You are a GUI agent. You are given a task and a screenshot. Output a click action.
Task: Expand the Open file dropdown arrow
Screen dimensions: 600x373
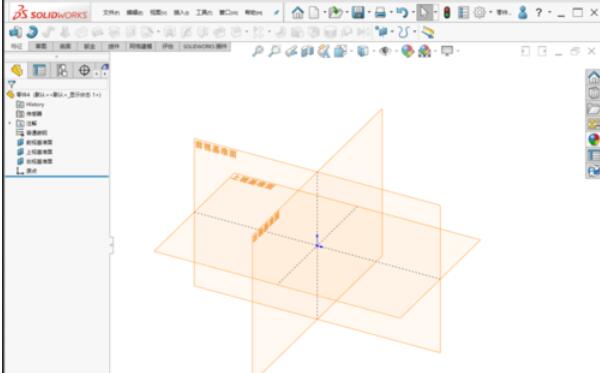346,13
